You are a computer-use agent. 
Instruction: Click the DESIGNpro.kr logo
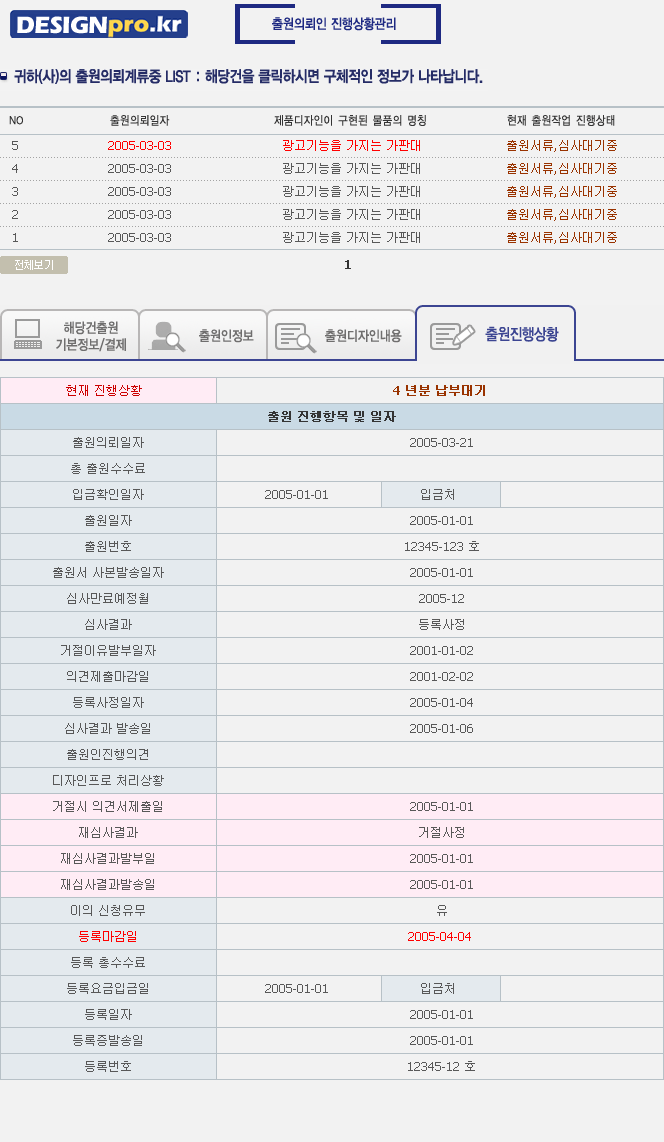pos(99,24)
